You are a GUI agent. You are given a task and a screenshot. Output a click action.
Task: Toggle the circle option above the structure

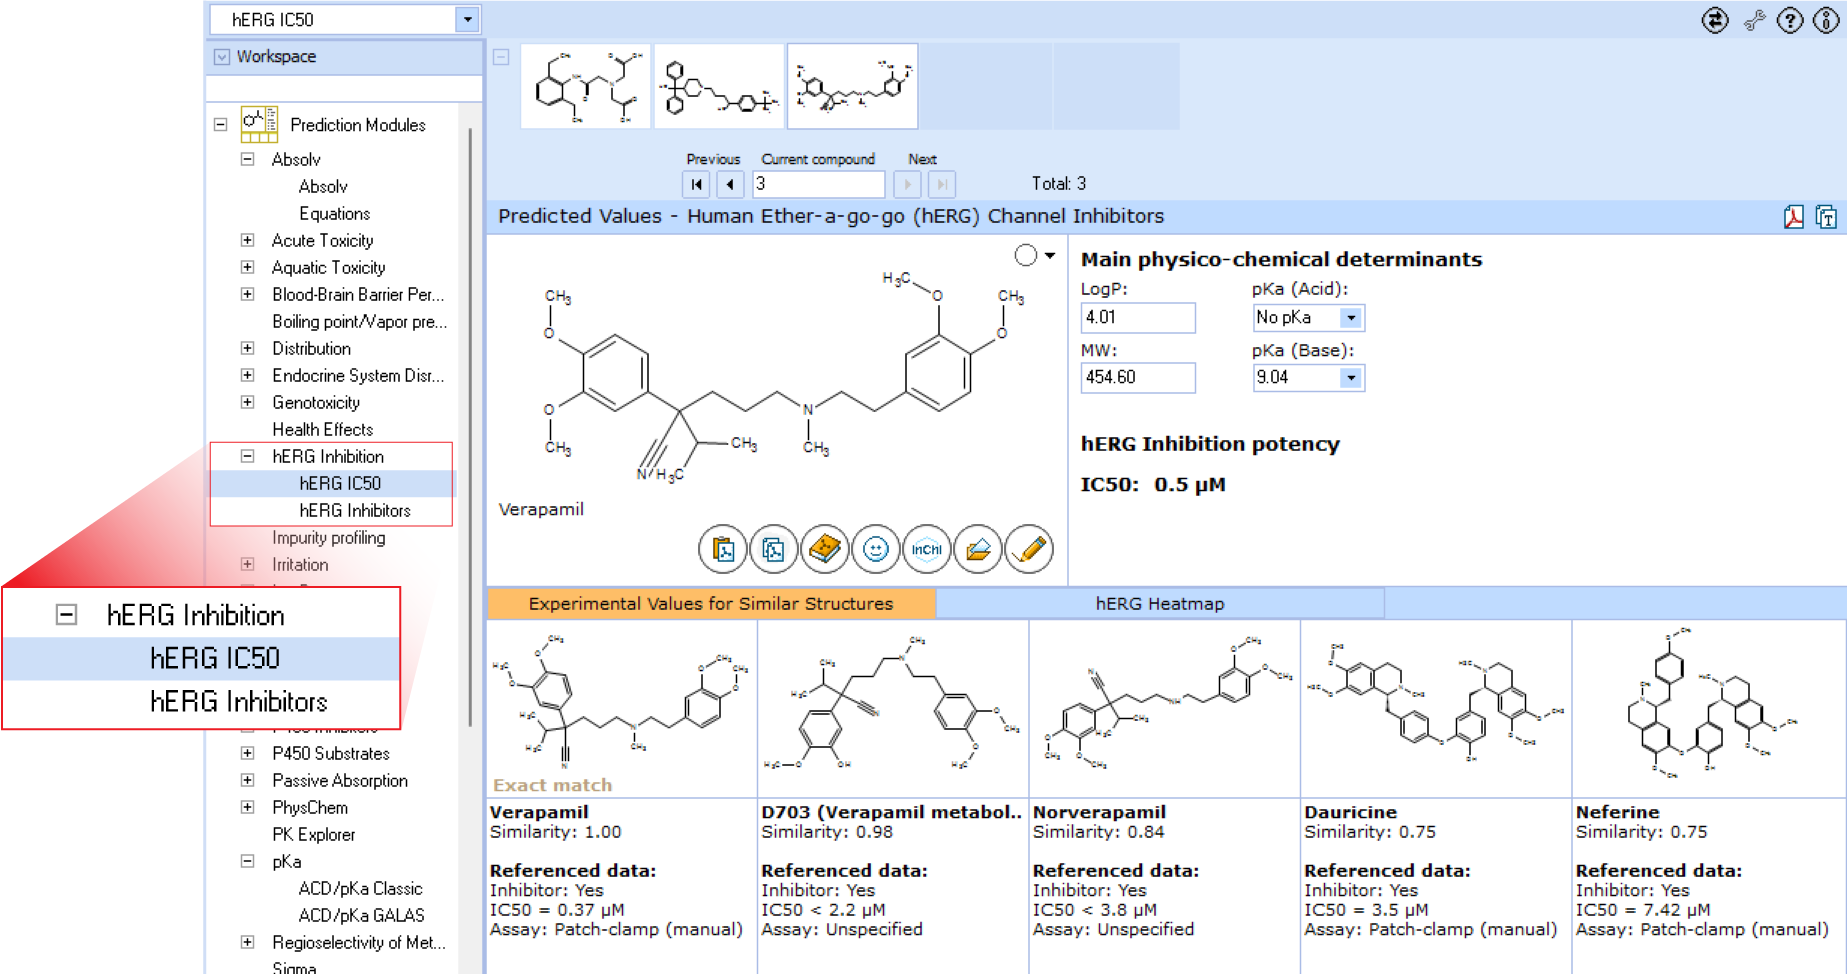[x=1026, y=256]
